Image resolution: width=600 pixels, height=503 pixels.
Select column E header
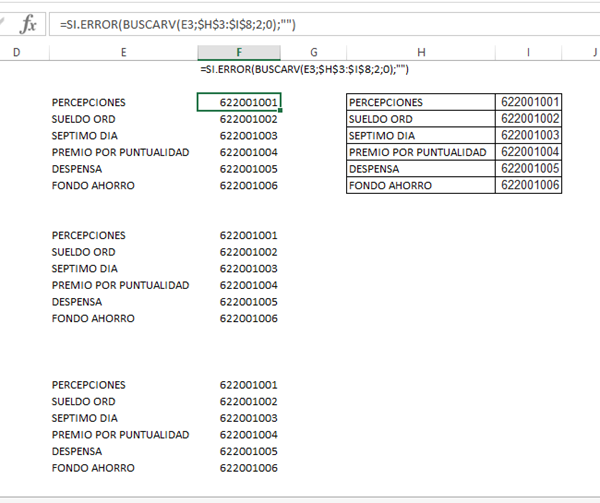click(x=124, y=52)
